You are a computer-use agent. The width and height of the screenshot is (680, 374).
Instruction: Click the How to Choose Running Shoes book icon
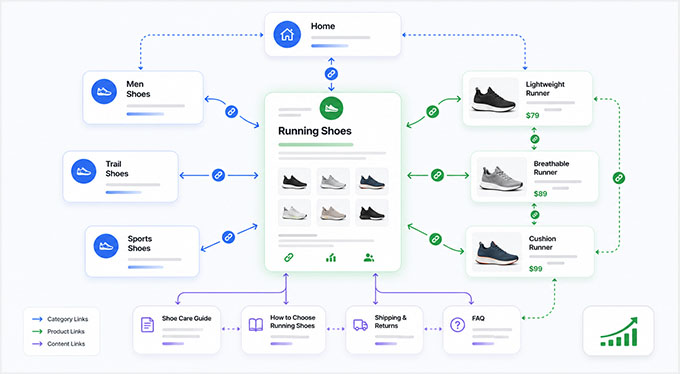point(255,325)
